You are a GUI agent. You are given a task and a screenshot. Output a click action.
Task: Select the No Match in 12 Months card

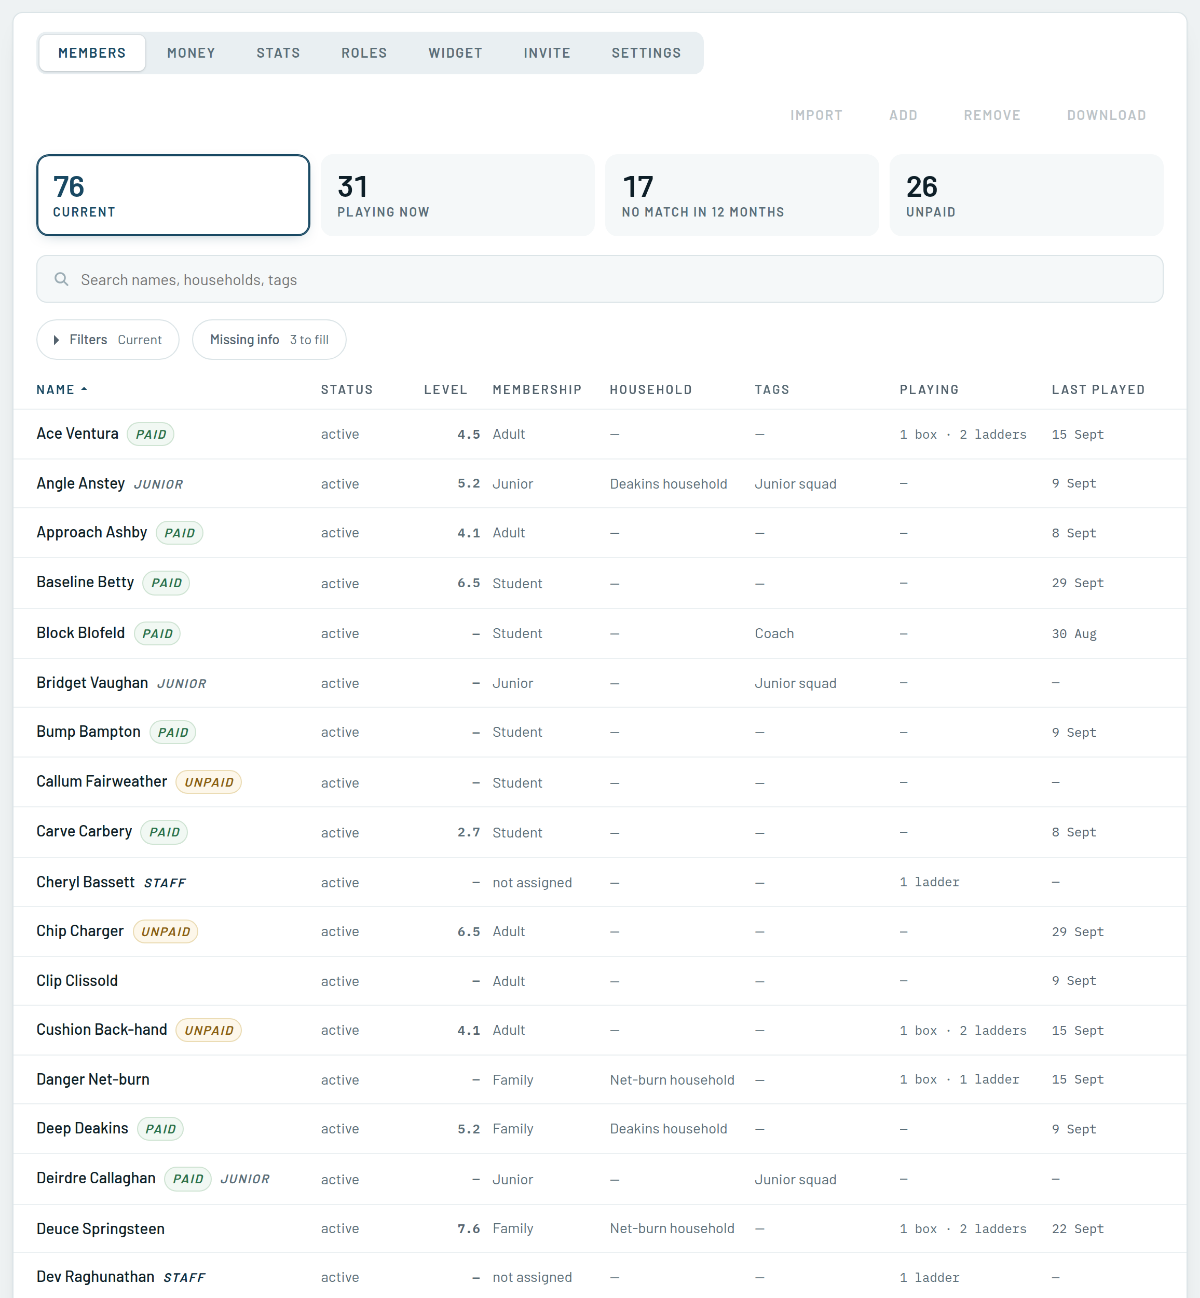742,195
